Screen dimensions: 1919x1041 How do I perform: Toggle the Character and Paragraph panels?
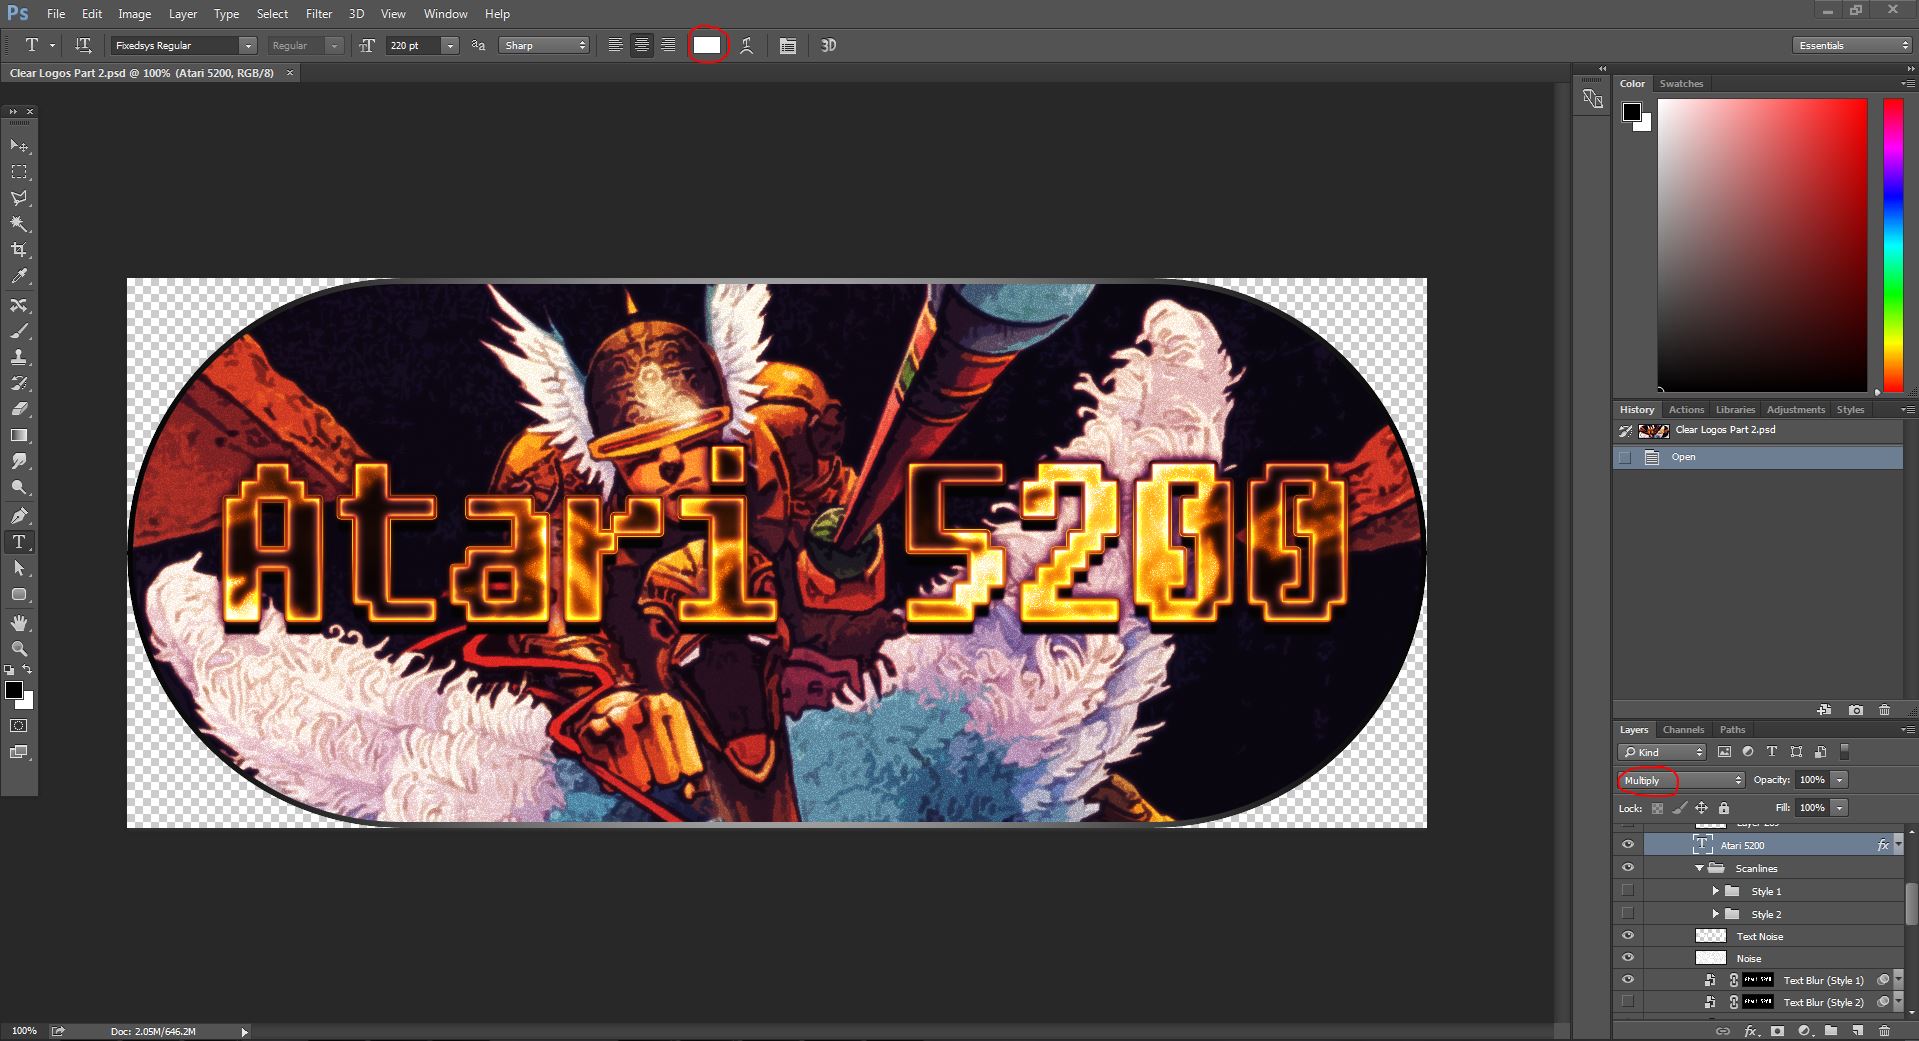pyautogui.click(x=788, y=45)
